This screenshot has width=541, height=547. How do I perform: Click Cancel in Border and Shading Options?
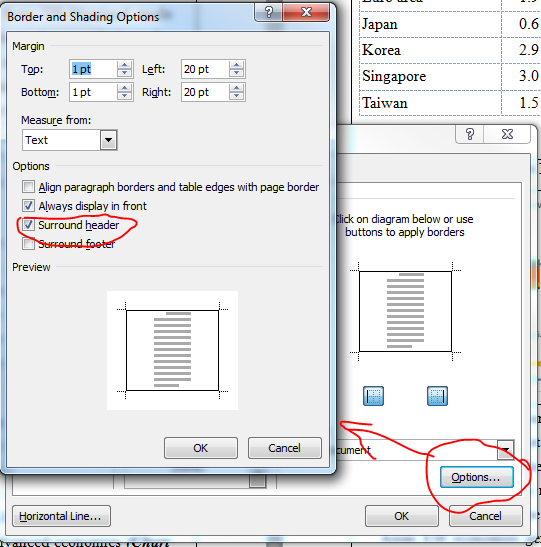click(x=285, y=448)
